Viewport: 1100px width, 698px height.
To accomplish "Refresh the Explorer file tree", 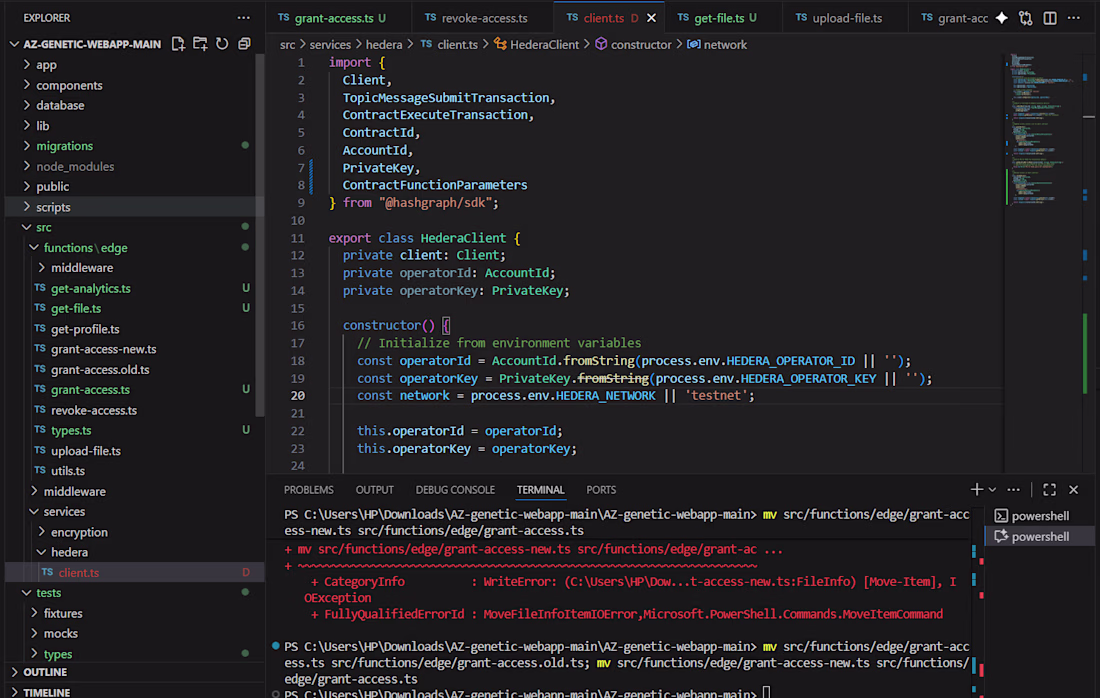I will (x=222, y=44).
